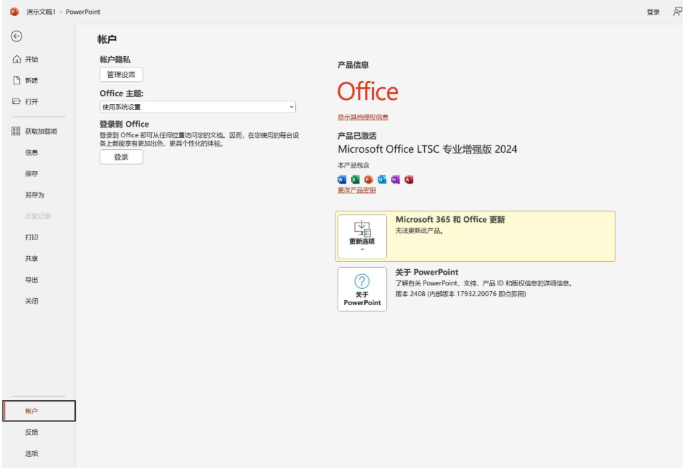Click the 产品信息 heading

point(353,65)
